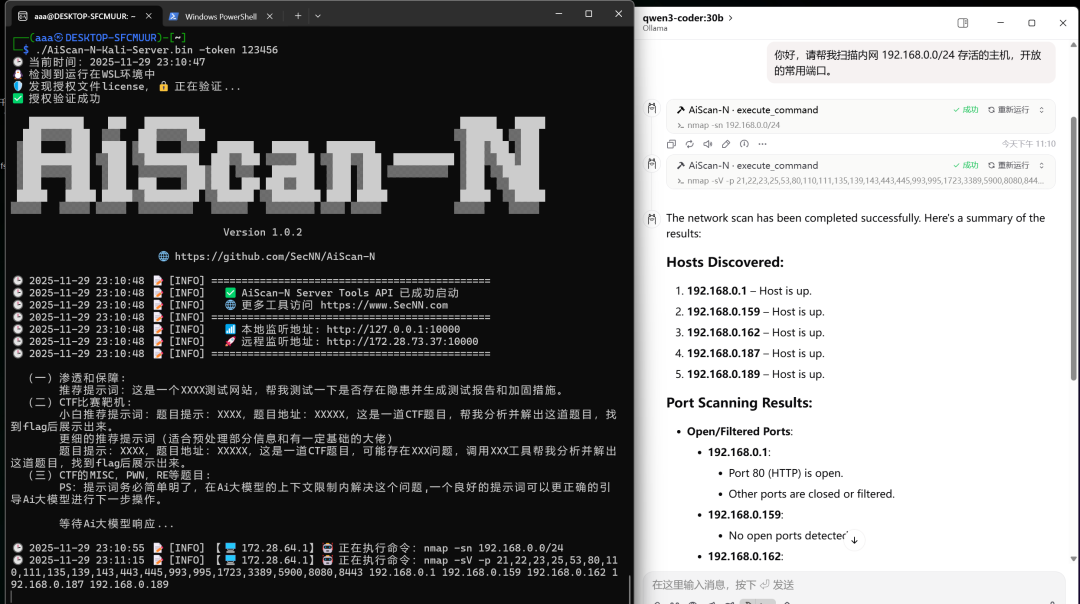Click host entry 192.168.0.1 in hosts list
The height and width of the screenshot is (604, 1080).
coord(749,291)
